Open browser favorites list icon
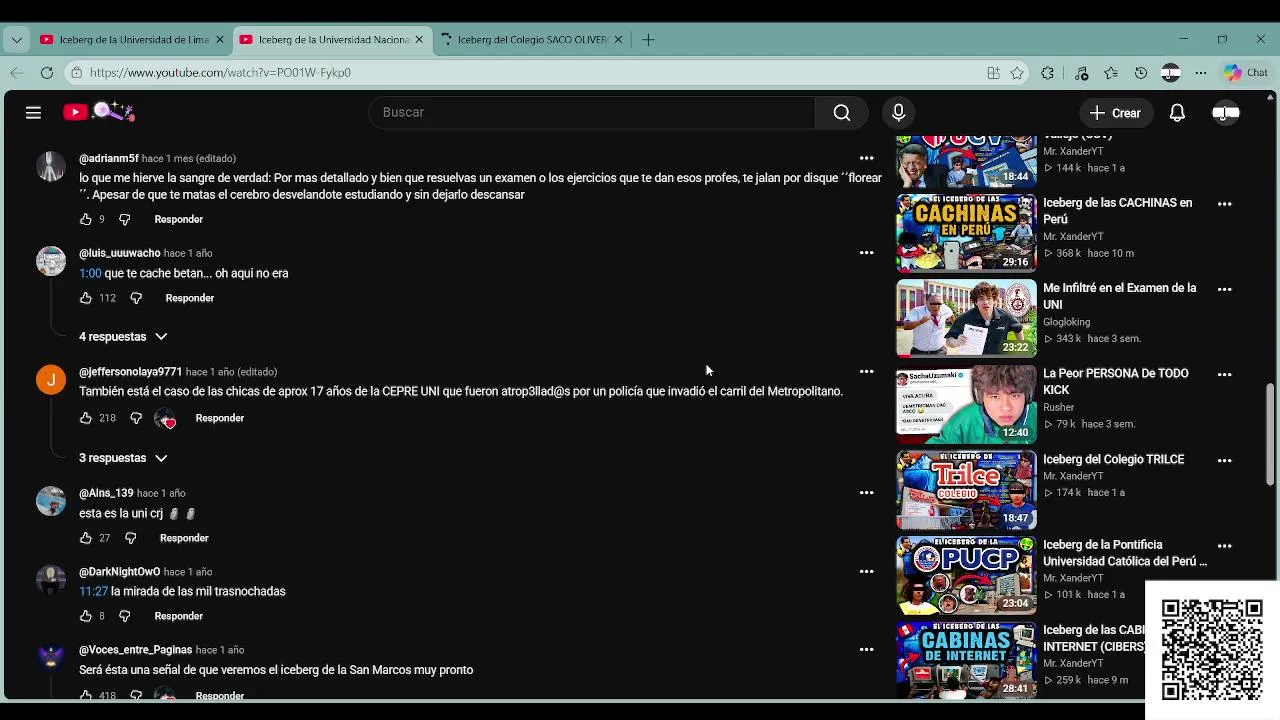The image size is (1280, 720). [1111, 72]
